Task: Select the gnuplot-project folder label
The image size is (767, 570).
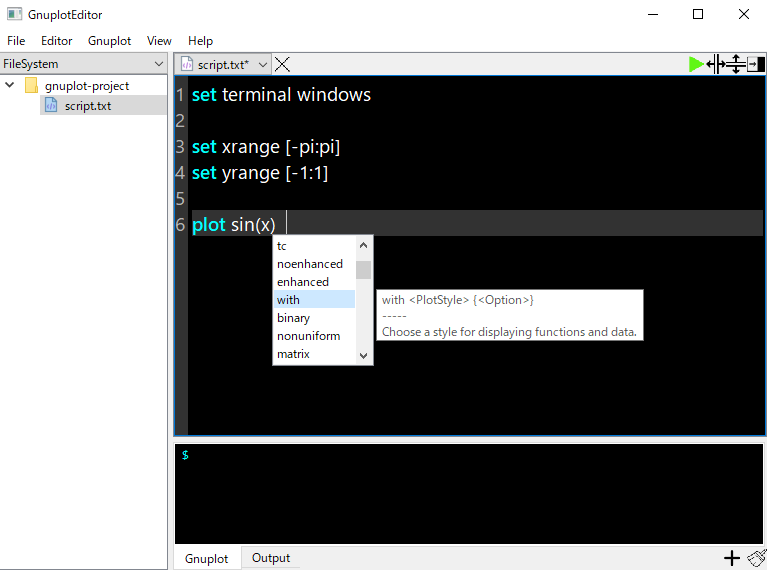Action: point(87,86)
